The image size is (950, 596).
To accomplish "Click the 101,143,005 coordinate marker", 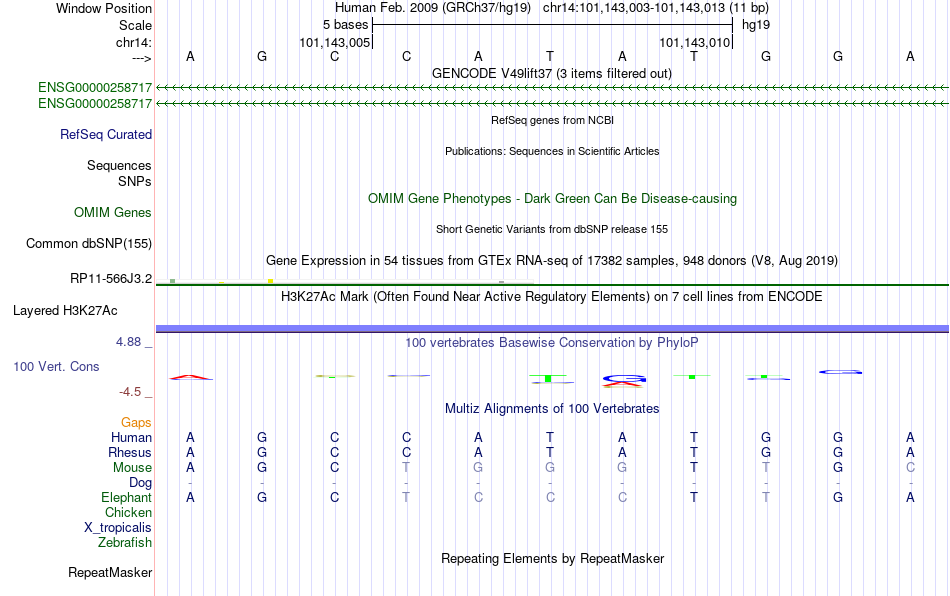I will click(334, 42).
